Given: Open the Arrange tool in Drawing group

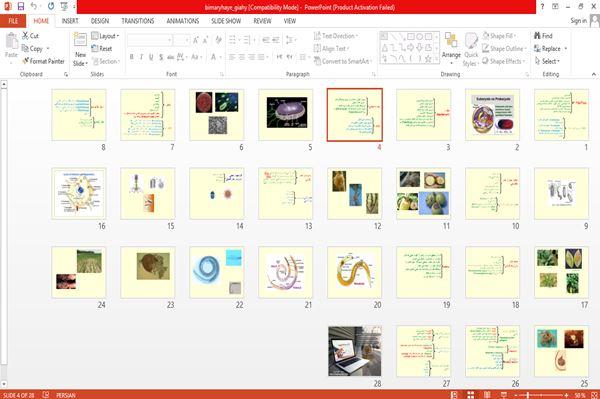Looking at the screenshot, I should point(451,45).
